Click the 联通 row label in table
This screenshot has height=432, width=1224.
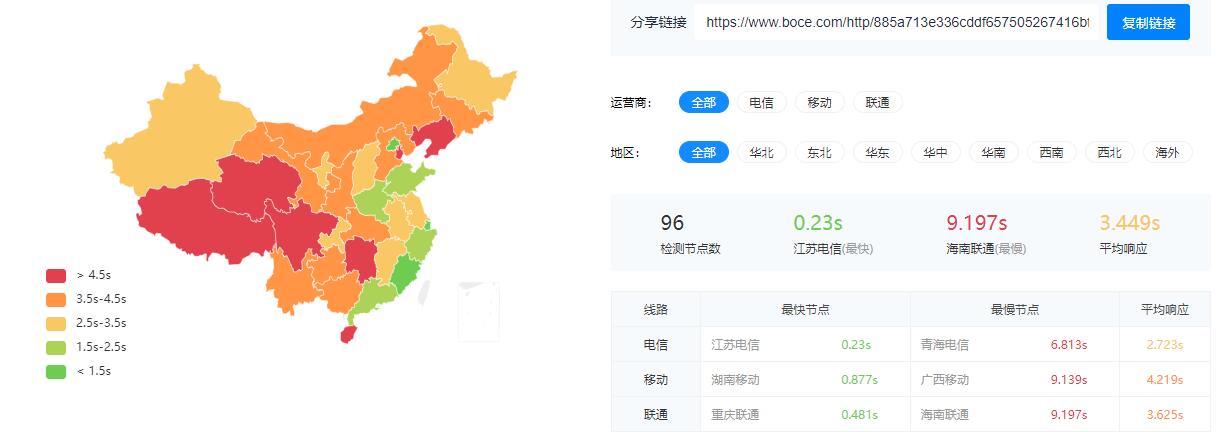click(x=656, y=414)
